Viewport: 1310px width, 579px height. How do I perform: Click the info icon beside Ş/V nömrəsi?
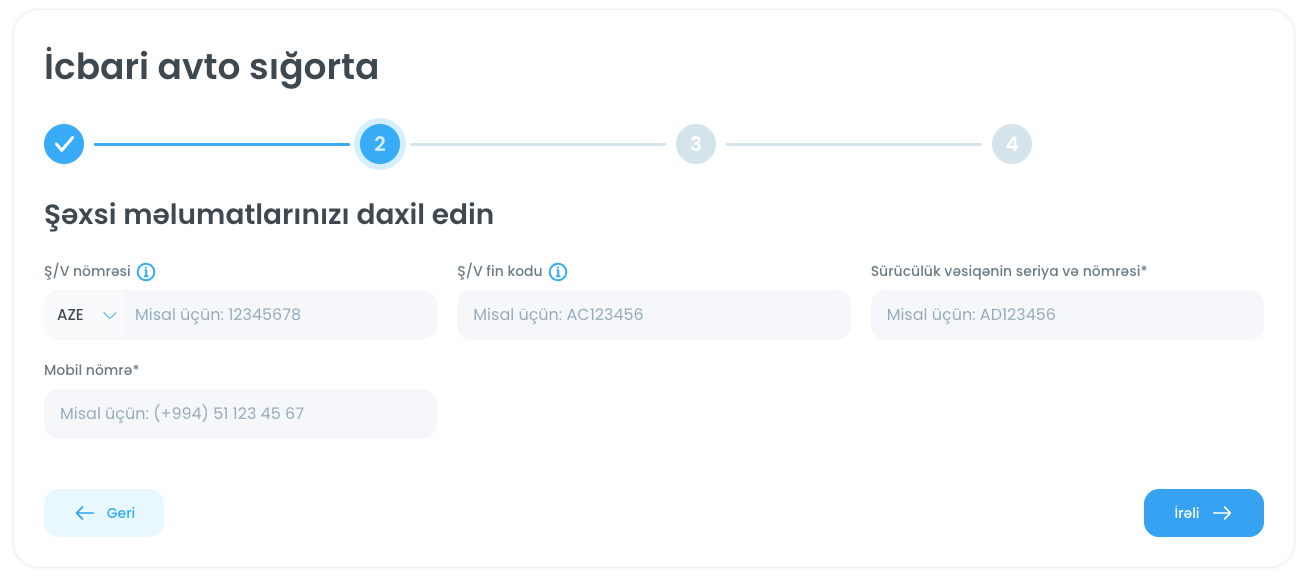tap(146, 272)
